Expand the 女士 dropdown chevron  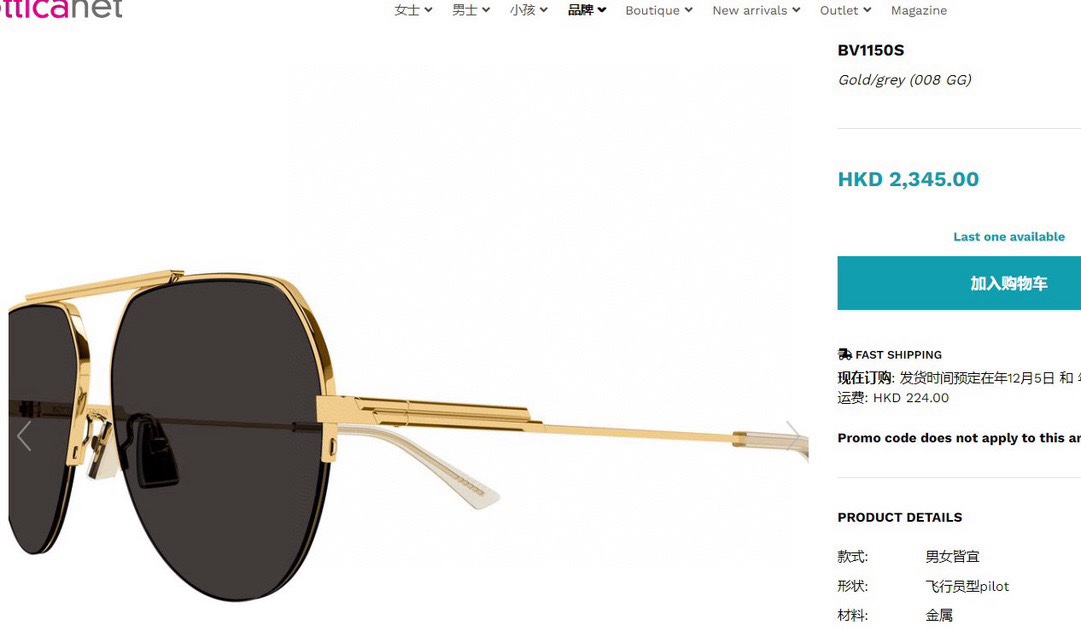pos(428,10)
